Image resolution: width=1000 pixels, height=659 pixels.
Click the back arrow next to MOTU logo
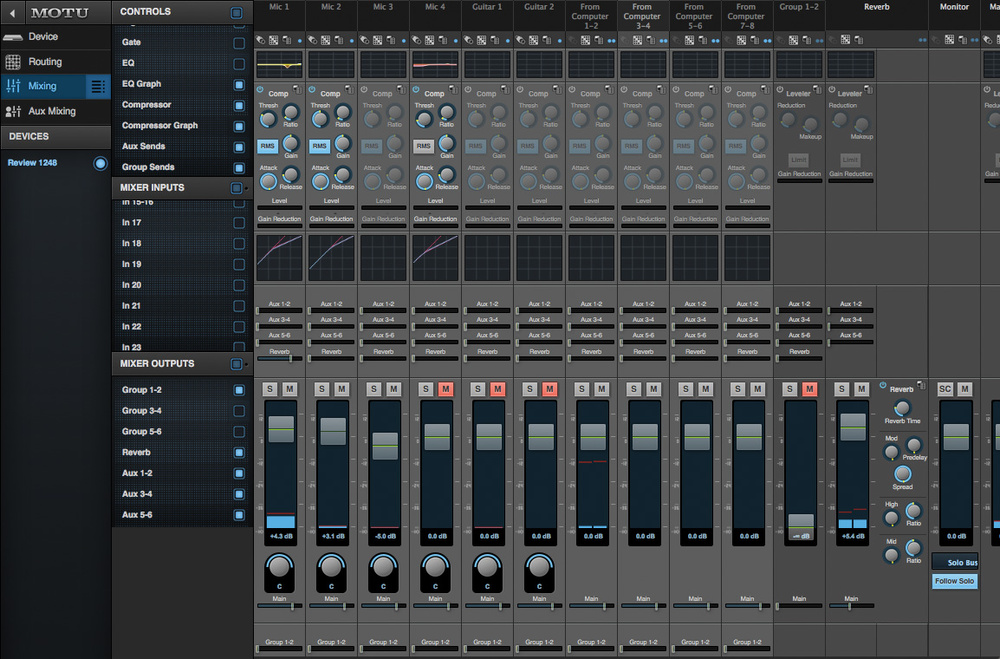pyautogui.click(x=11, y=13)
